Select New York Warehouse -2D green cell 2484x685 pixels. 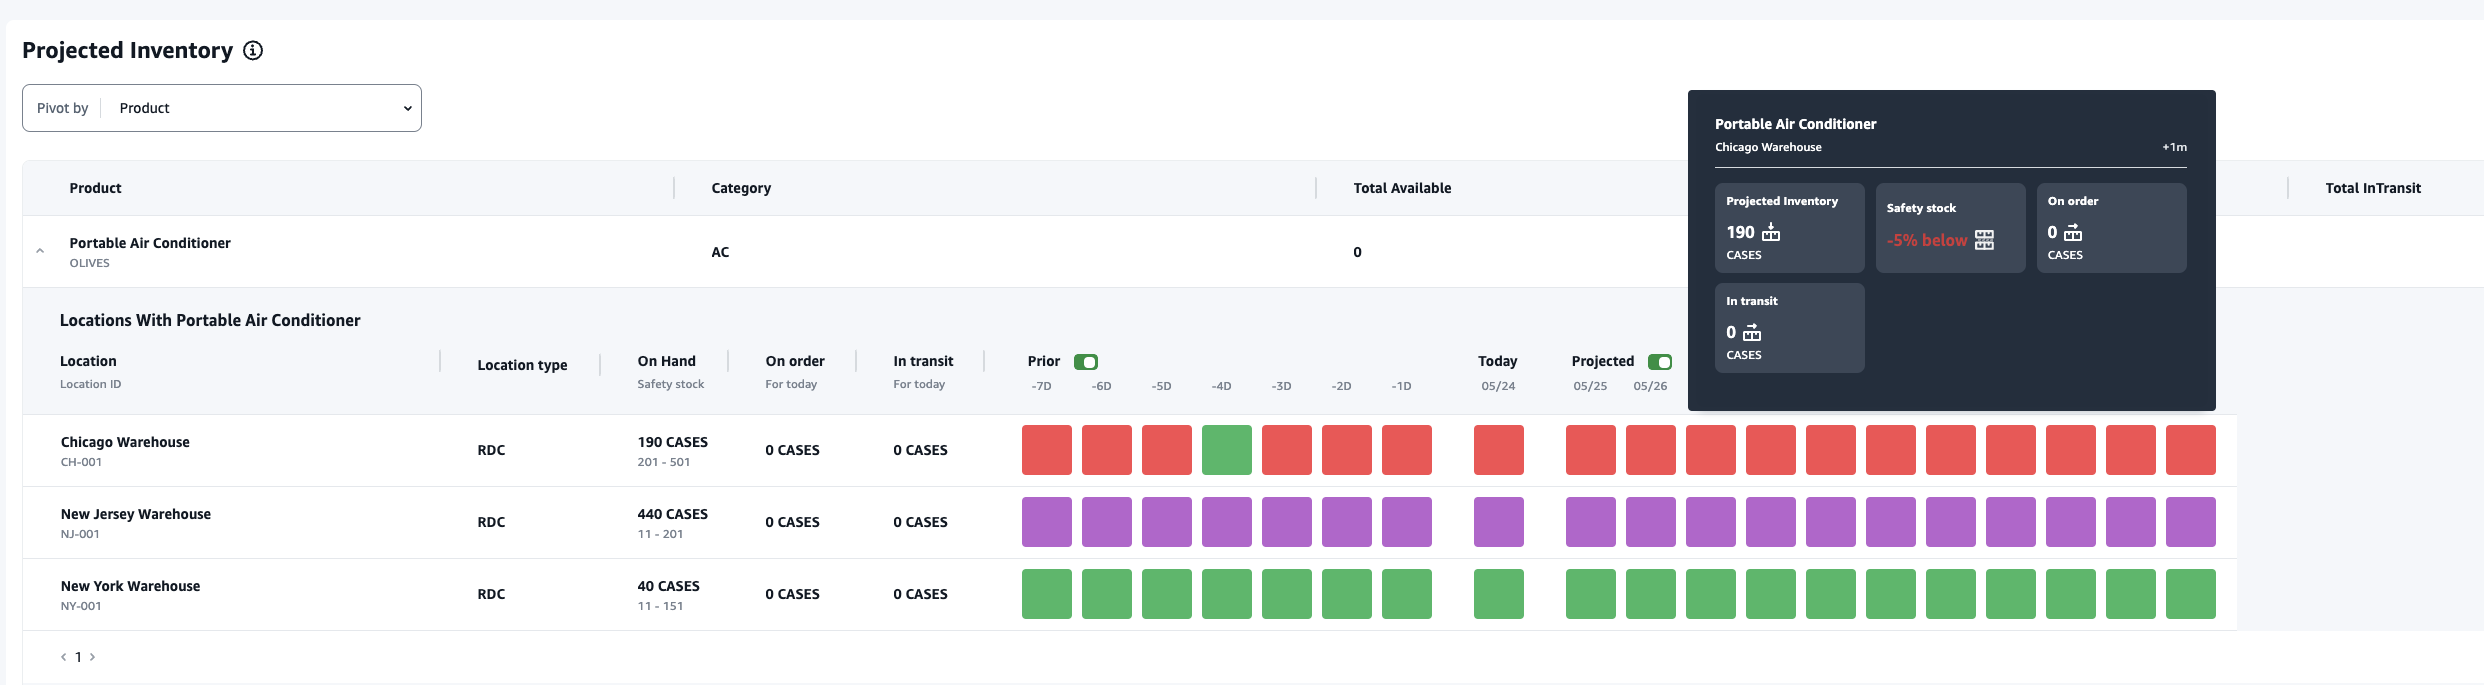(x=1347, y=594)
